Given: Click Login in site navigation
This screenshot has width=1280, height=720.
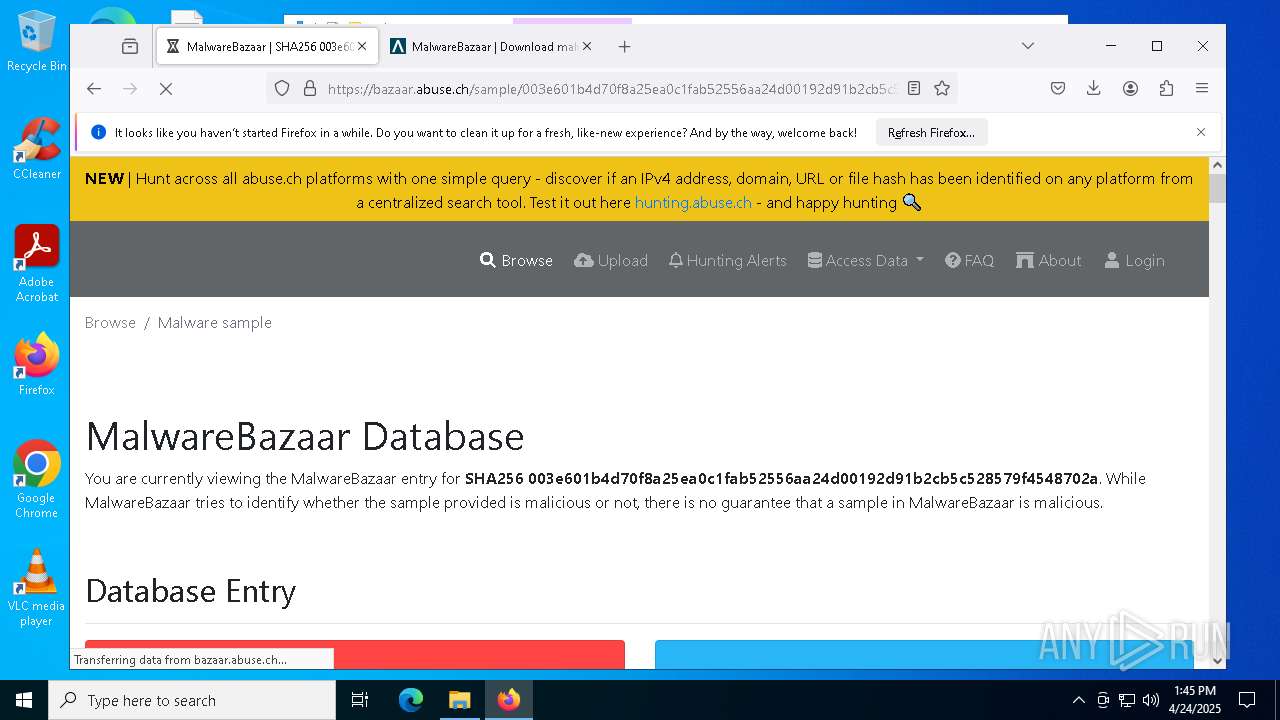Looking at the screenshot, I should tap(1135, 260).
